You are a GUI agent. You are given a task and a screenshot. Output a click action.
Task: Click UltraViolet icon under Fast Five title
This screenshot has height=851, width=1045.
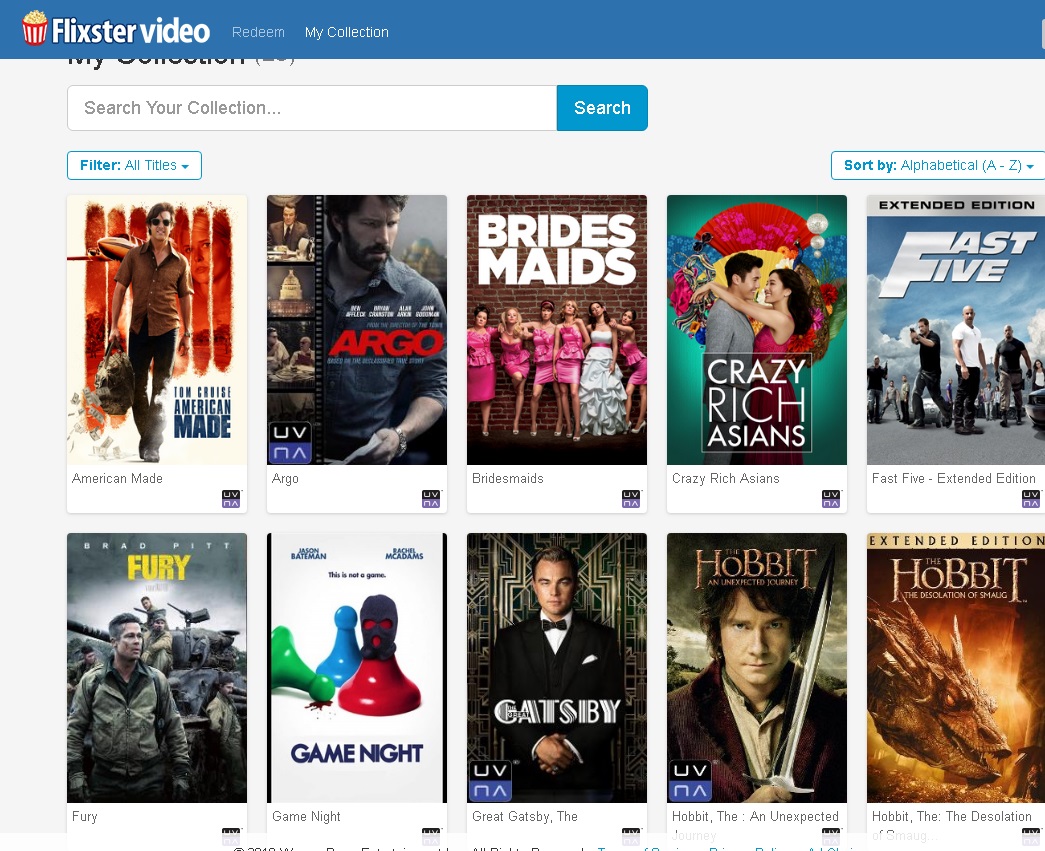(x=1030, y=498)
